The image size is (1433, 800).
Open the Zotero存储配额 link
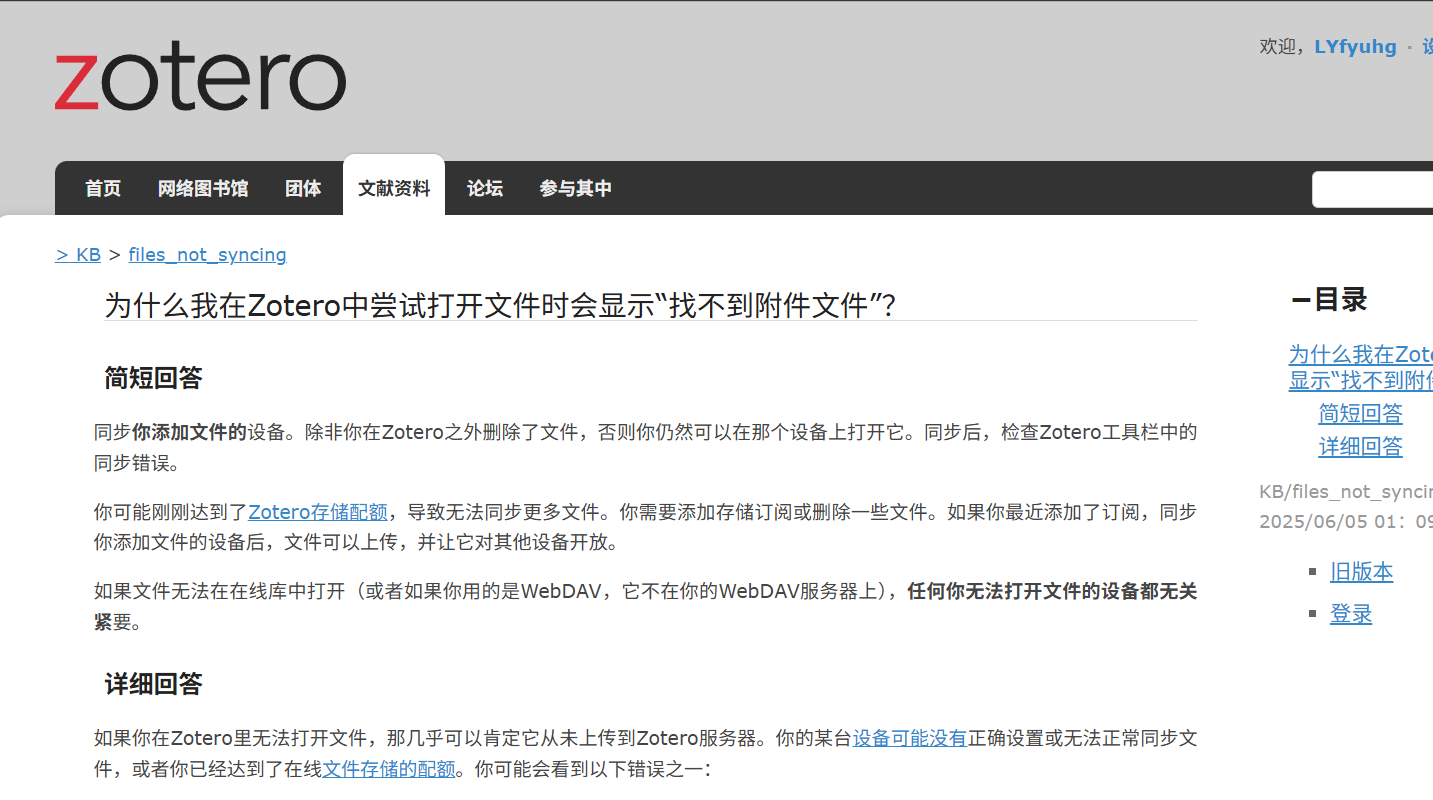pyautogui.click(x=318, y=512)
